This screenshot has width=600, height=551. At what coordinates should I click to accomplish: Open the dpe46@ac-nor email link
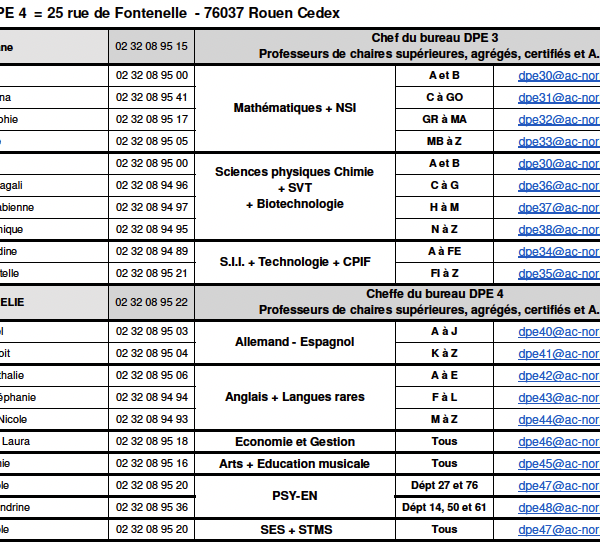tap(559, 442)
